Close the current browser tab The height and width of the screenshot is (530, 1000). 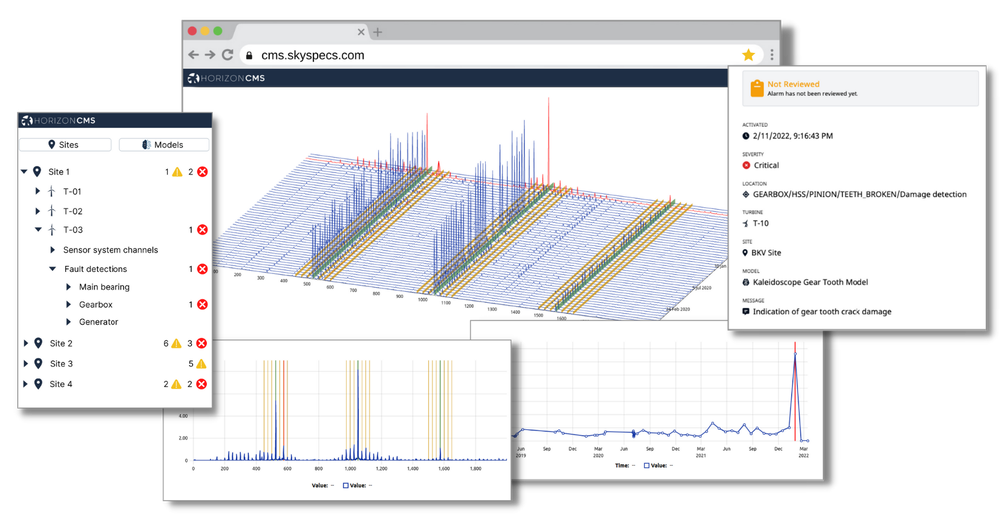coord(361,32)
